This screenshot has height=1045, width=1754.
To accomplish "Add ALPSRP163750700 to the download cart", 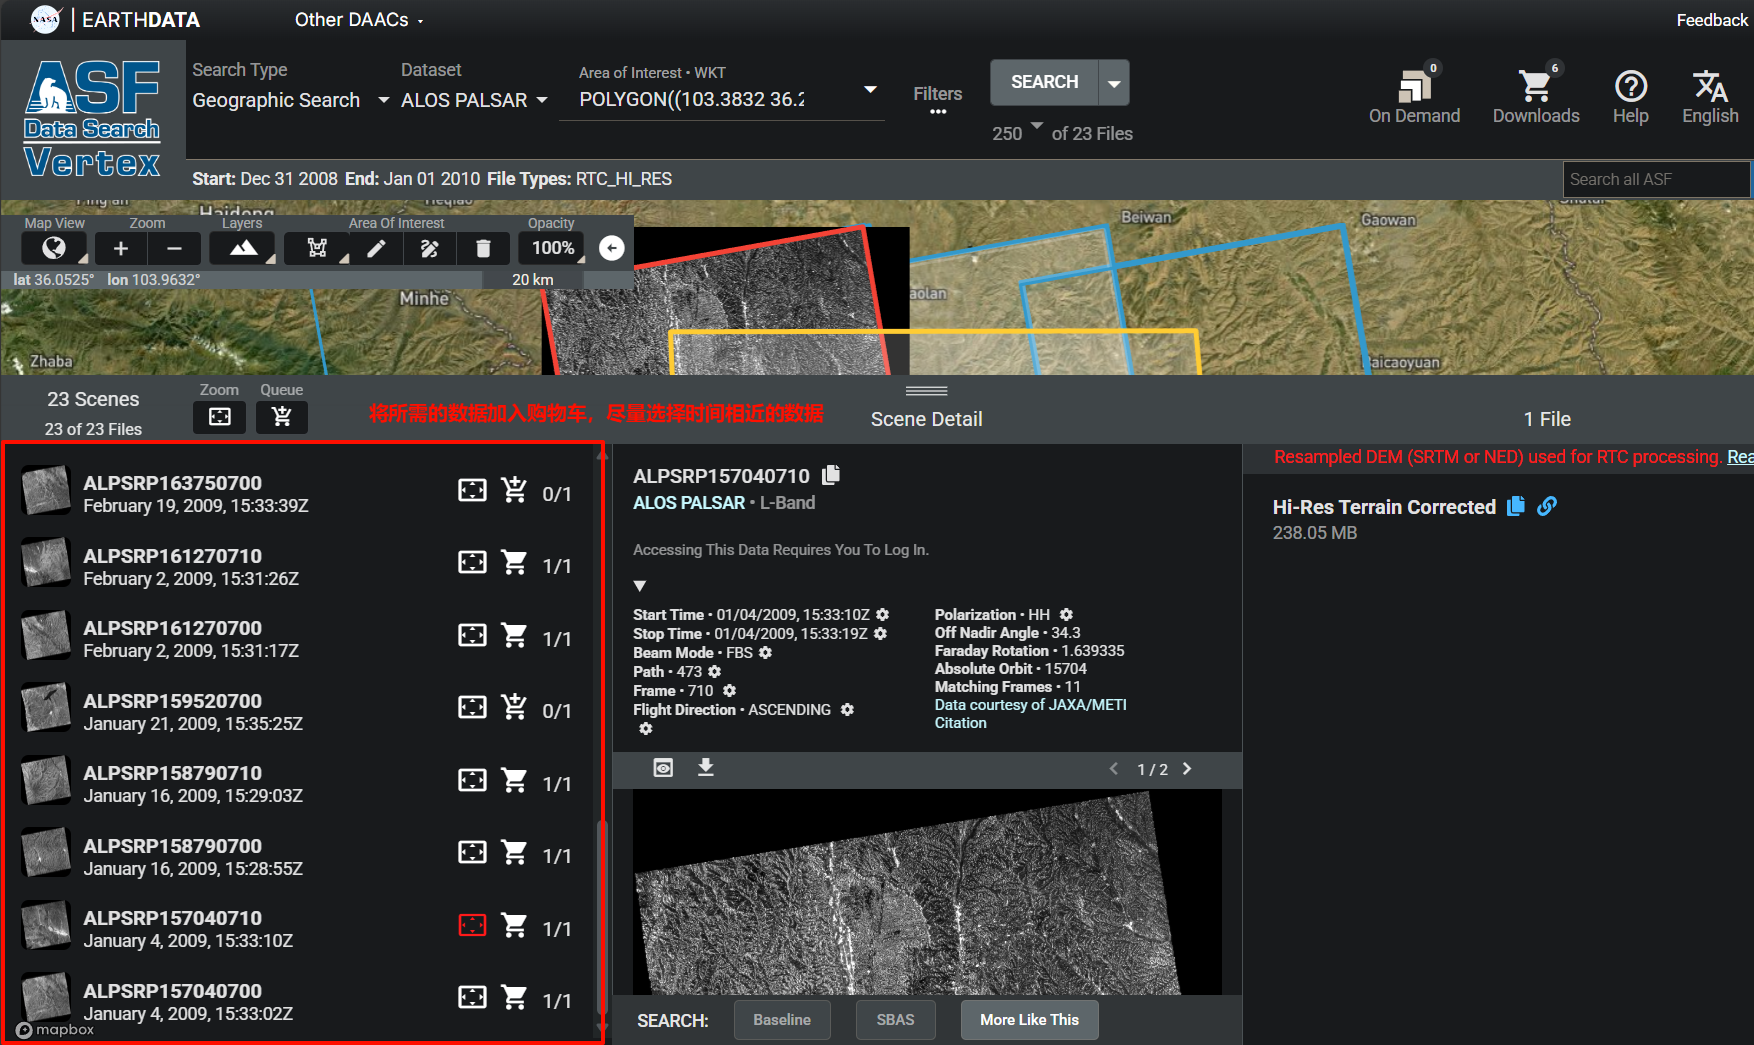I will [514, 490].
